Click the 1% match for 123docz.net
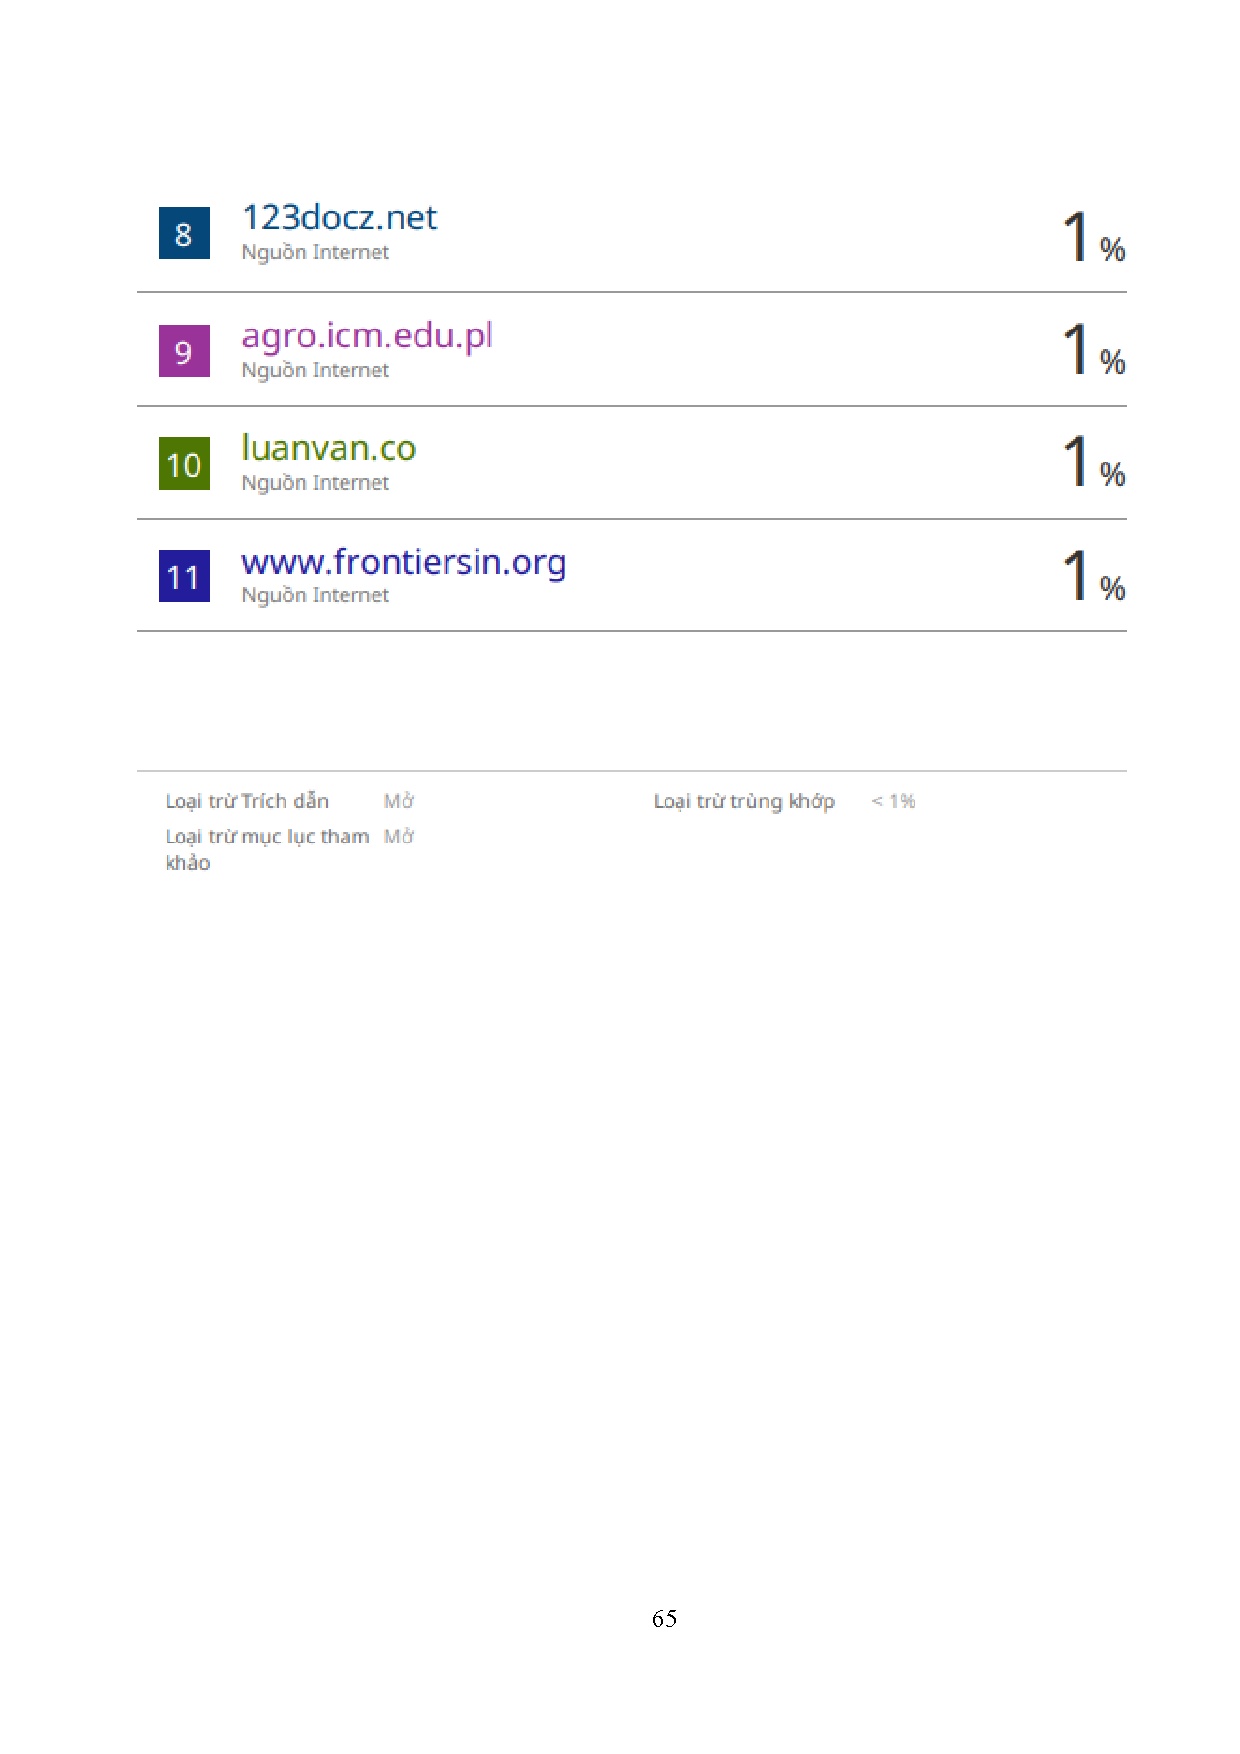Image resolution: width=1240 pixels, height=1754 pixels. [1093, 238]
